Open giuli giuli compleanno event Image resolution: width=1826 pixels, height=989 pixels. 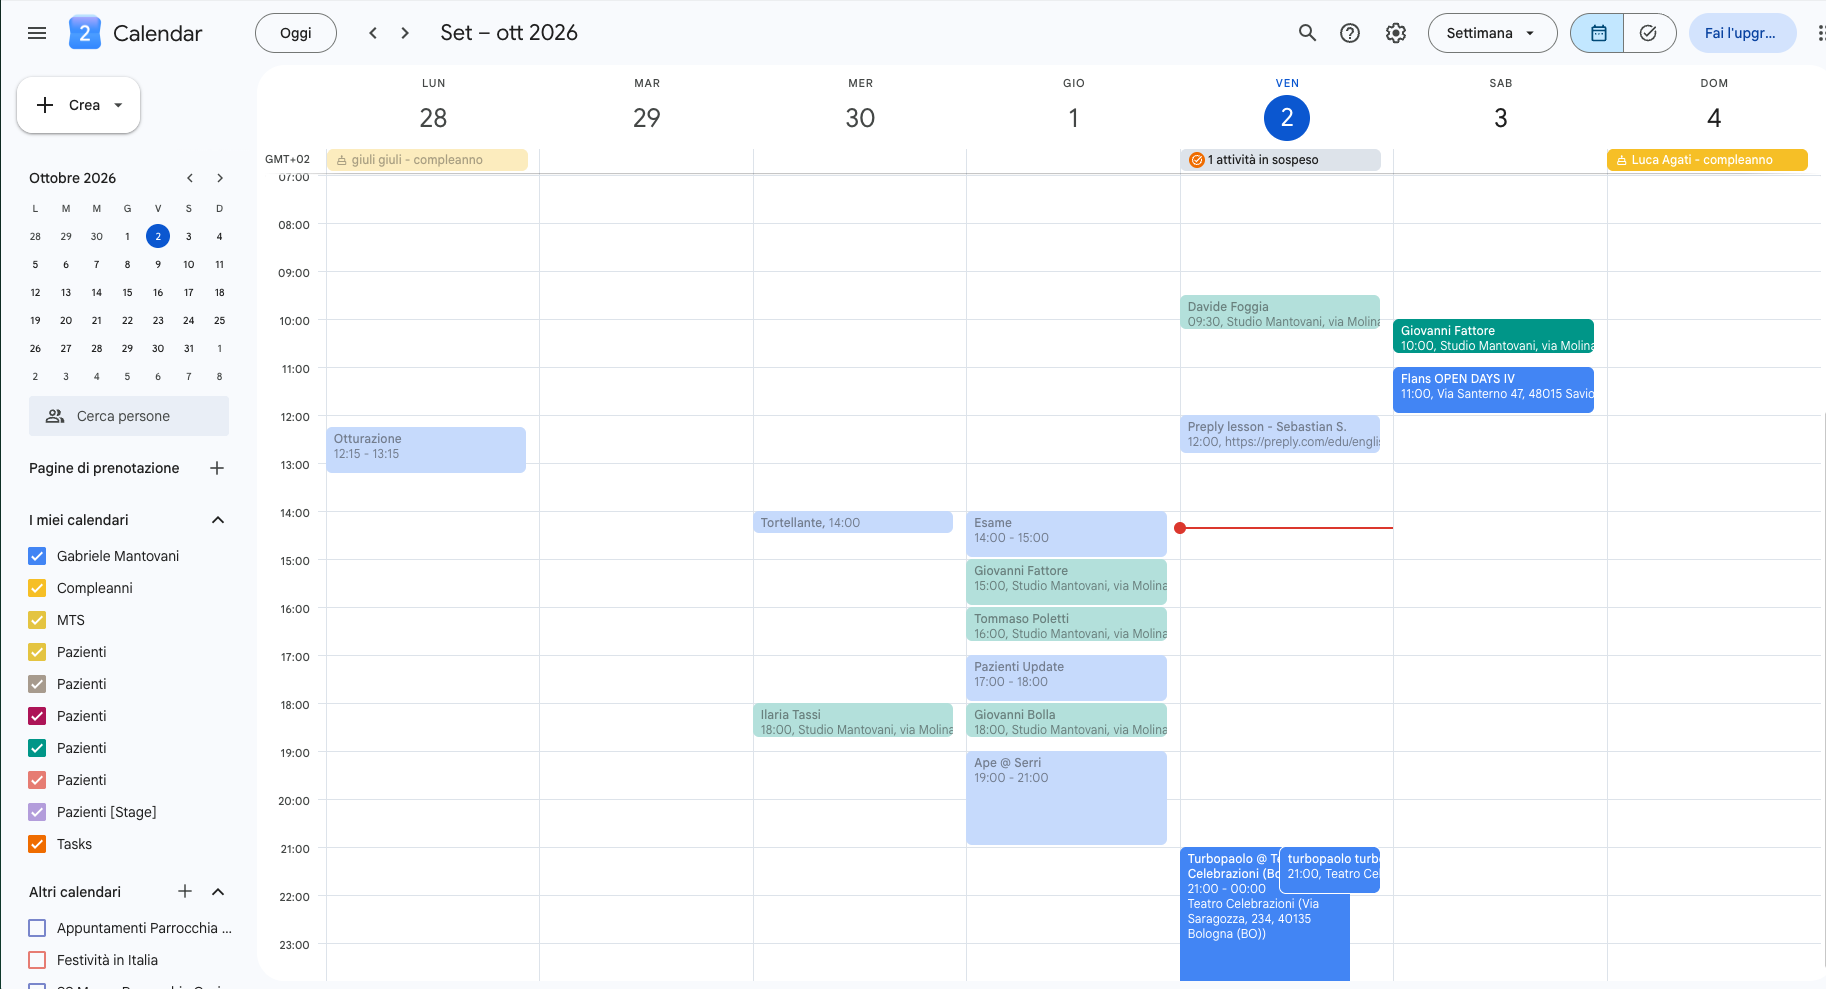click(427, 160)
